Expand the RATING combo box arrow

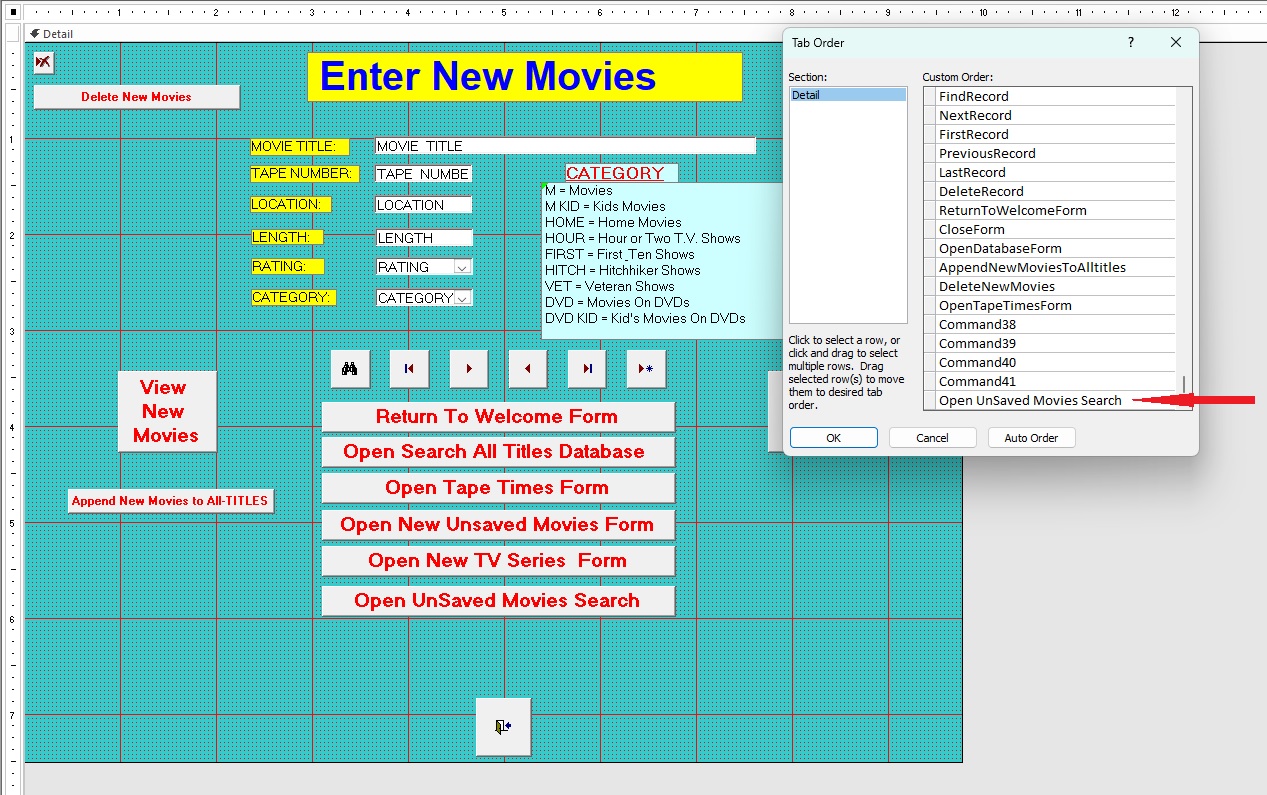(x=462, y=267)
